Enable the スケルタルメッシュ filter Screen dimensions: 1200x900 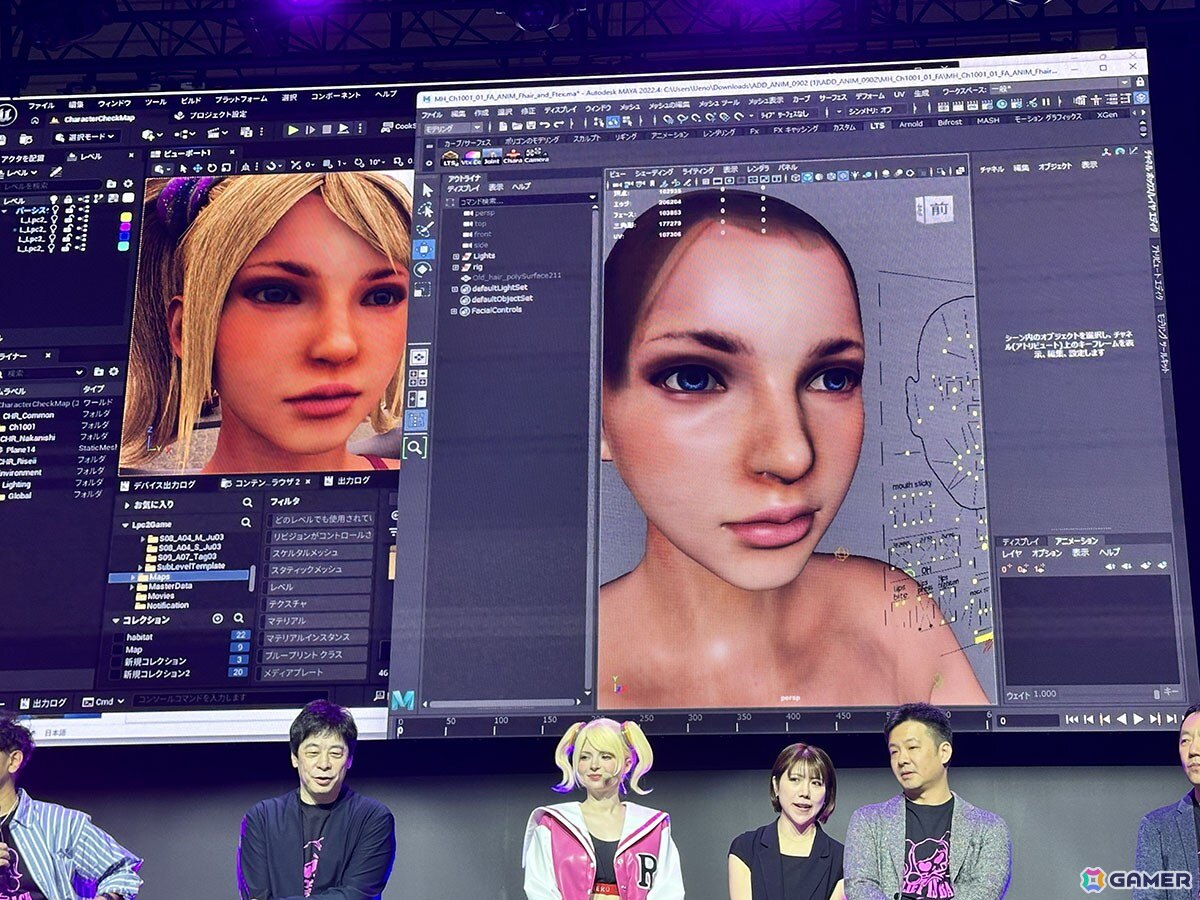(x=320, y=553)
